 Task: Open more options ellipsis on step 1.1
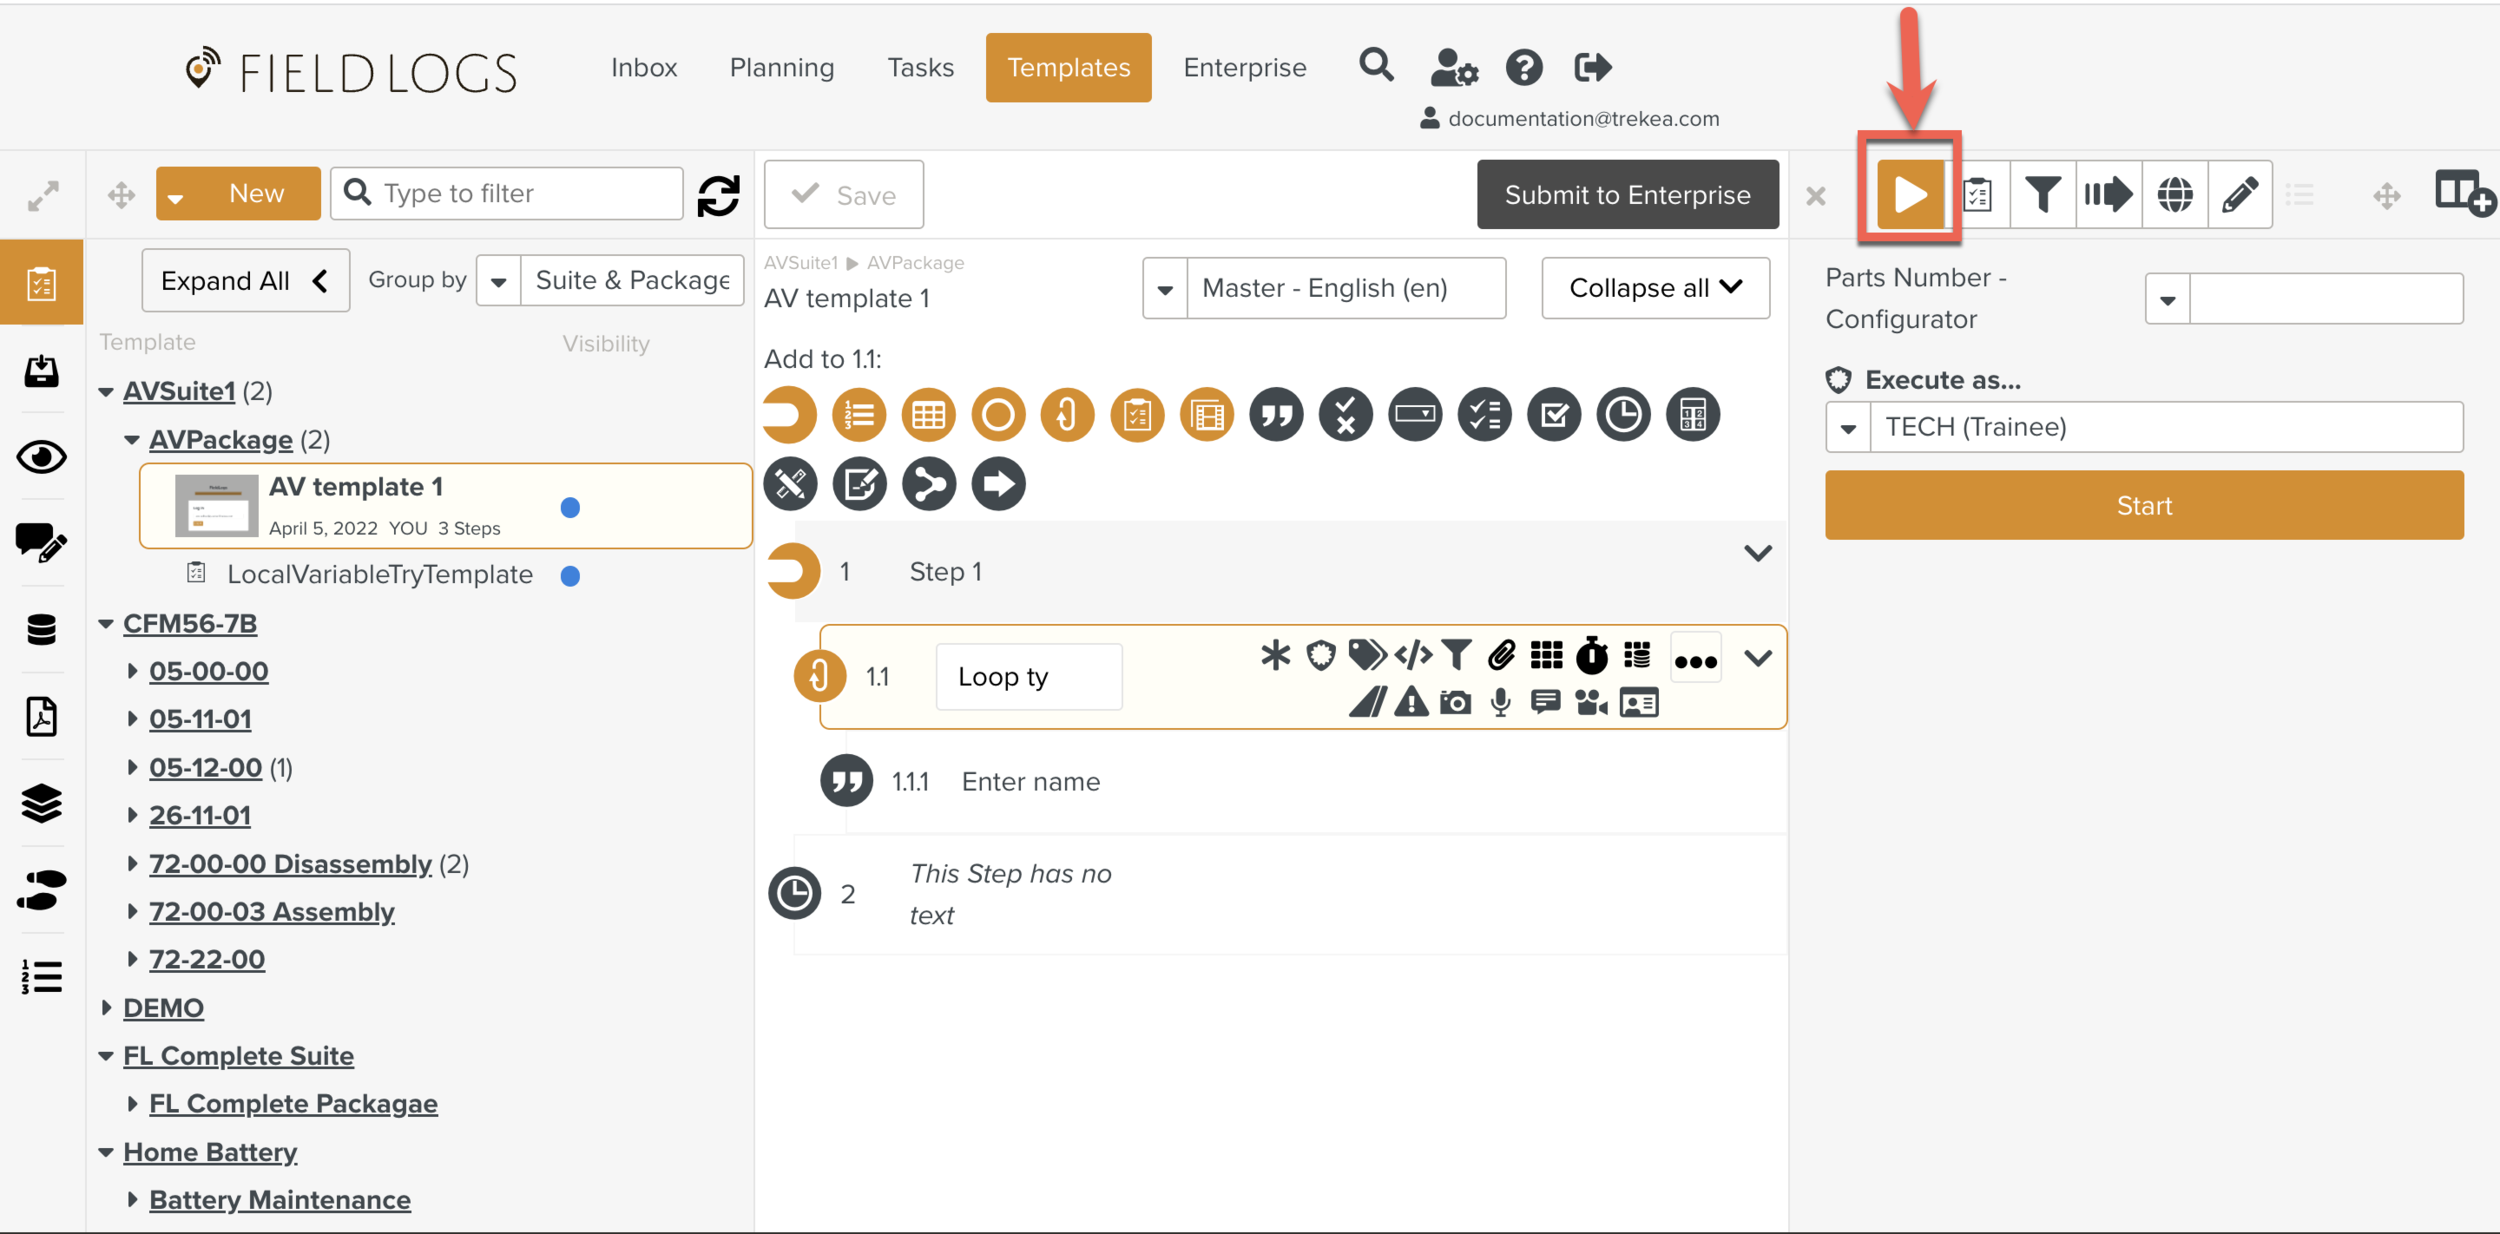click(1695, 660)
